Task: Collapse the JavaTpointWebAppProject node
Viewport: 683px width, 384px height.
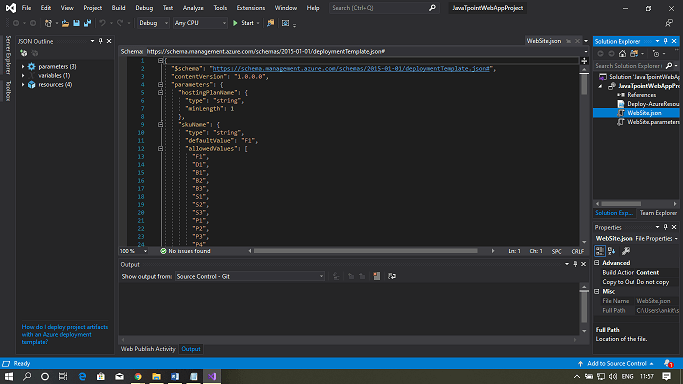Action: pyautogui.click(x=600, y=86)
